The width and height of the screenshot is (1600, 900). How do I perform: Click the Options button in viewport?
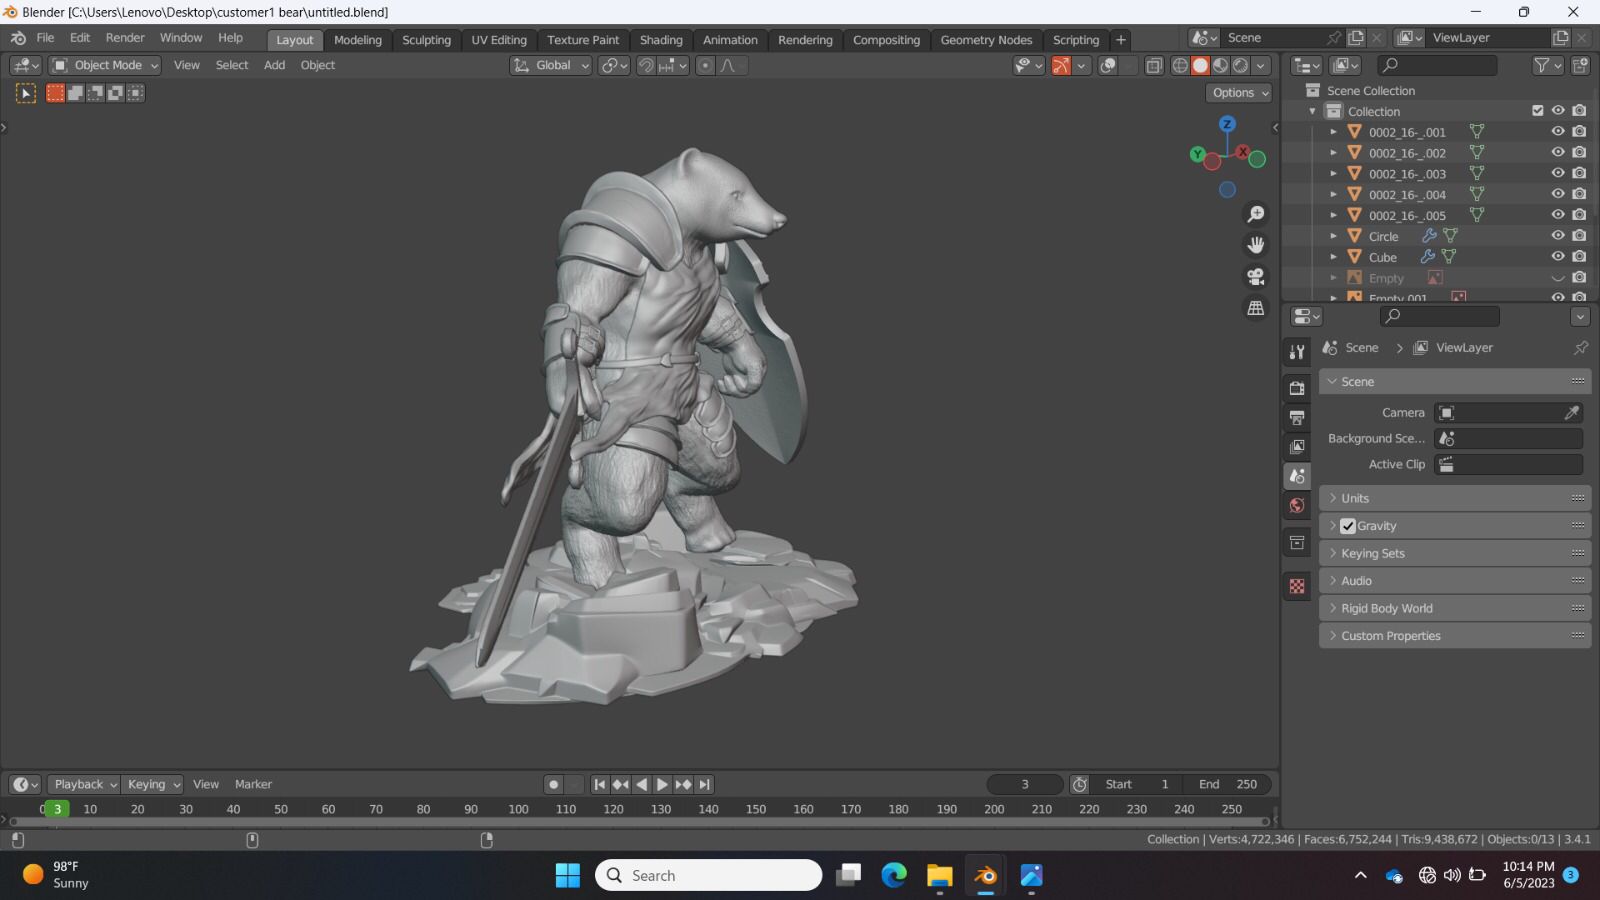(x=1239, y=92)
